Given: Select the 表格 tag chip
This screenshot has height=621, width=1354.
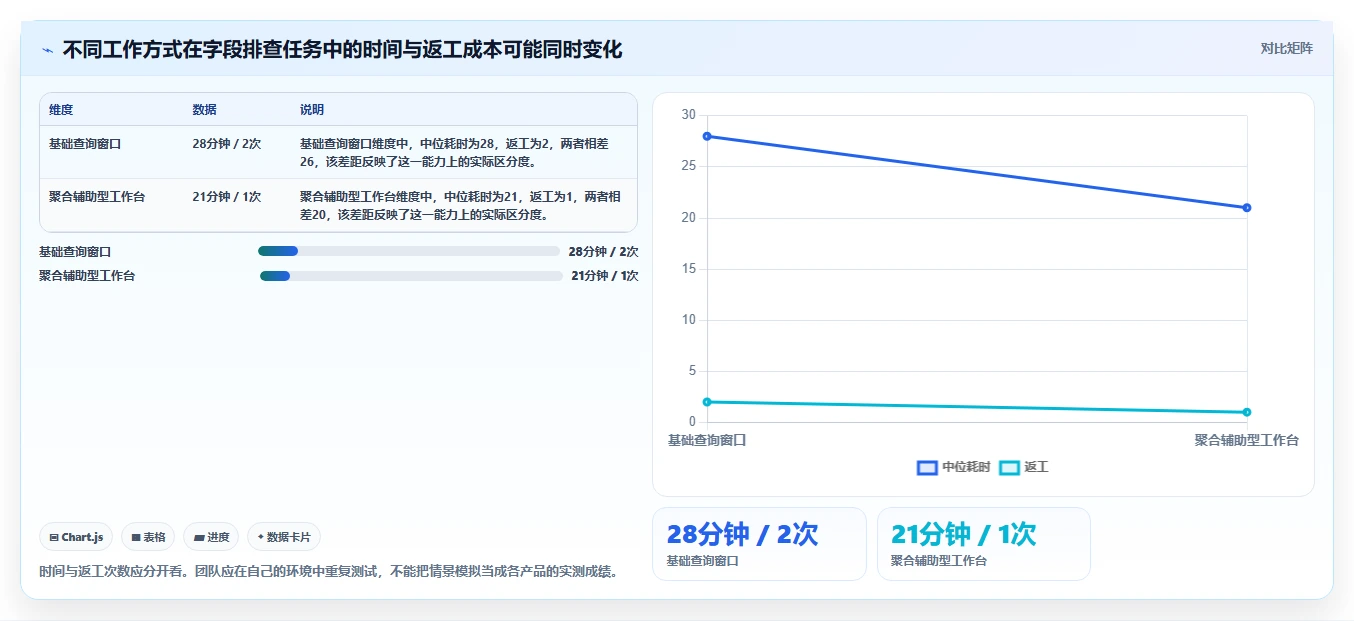Looking at the screenshot, I should pyautogui.click(x=148, y=537).
